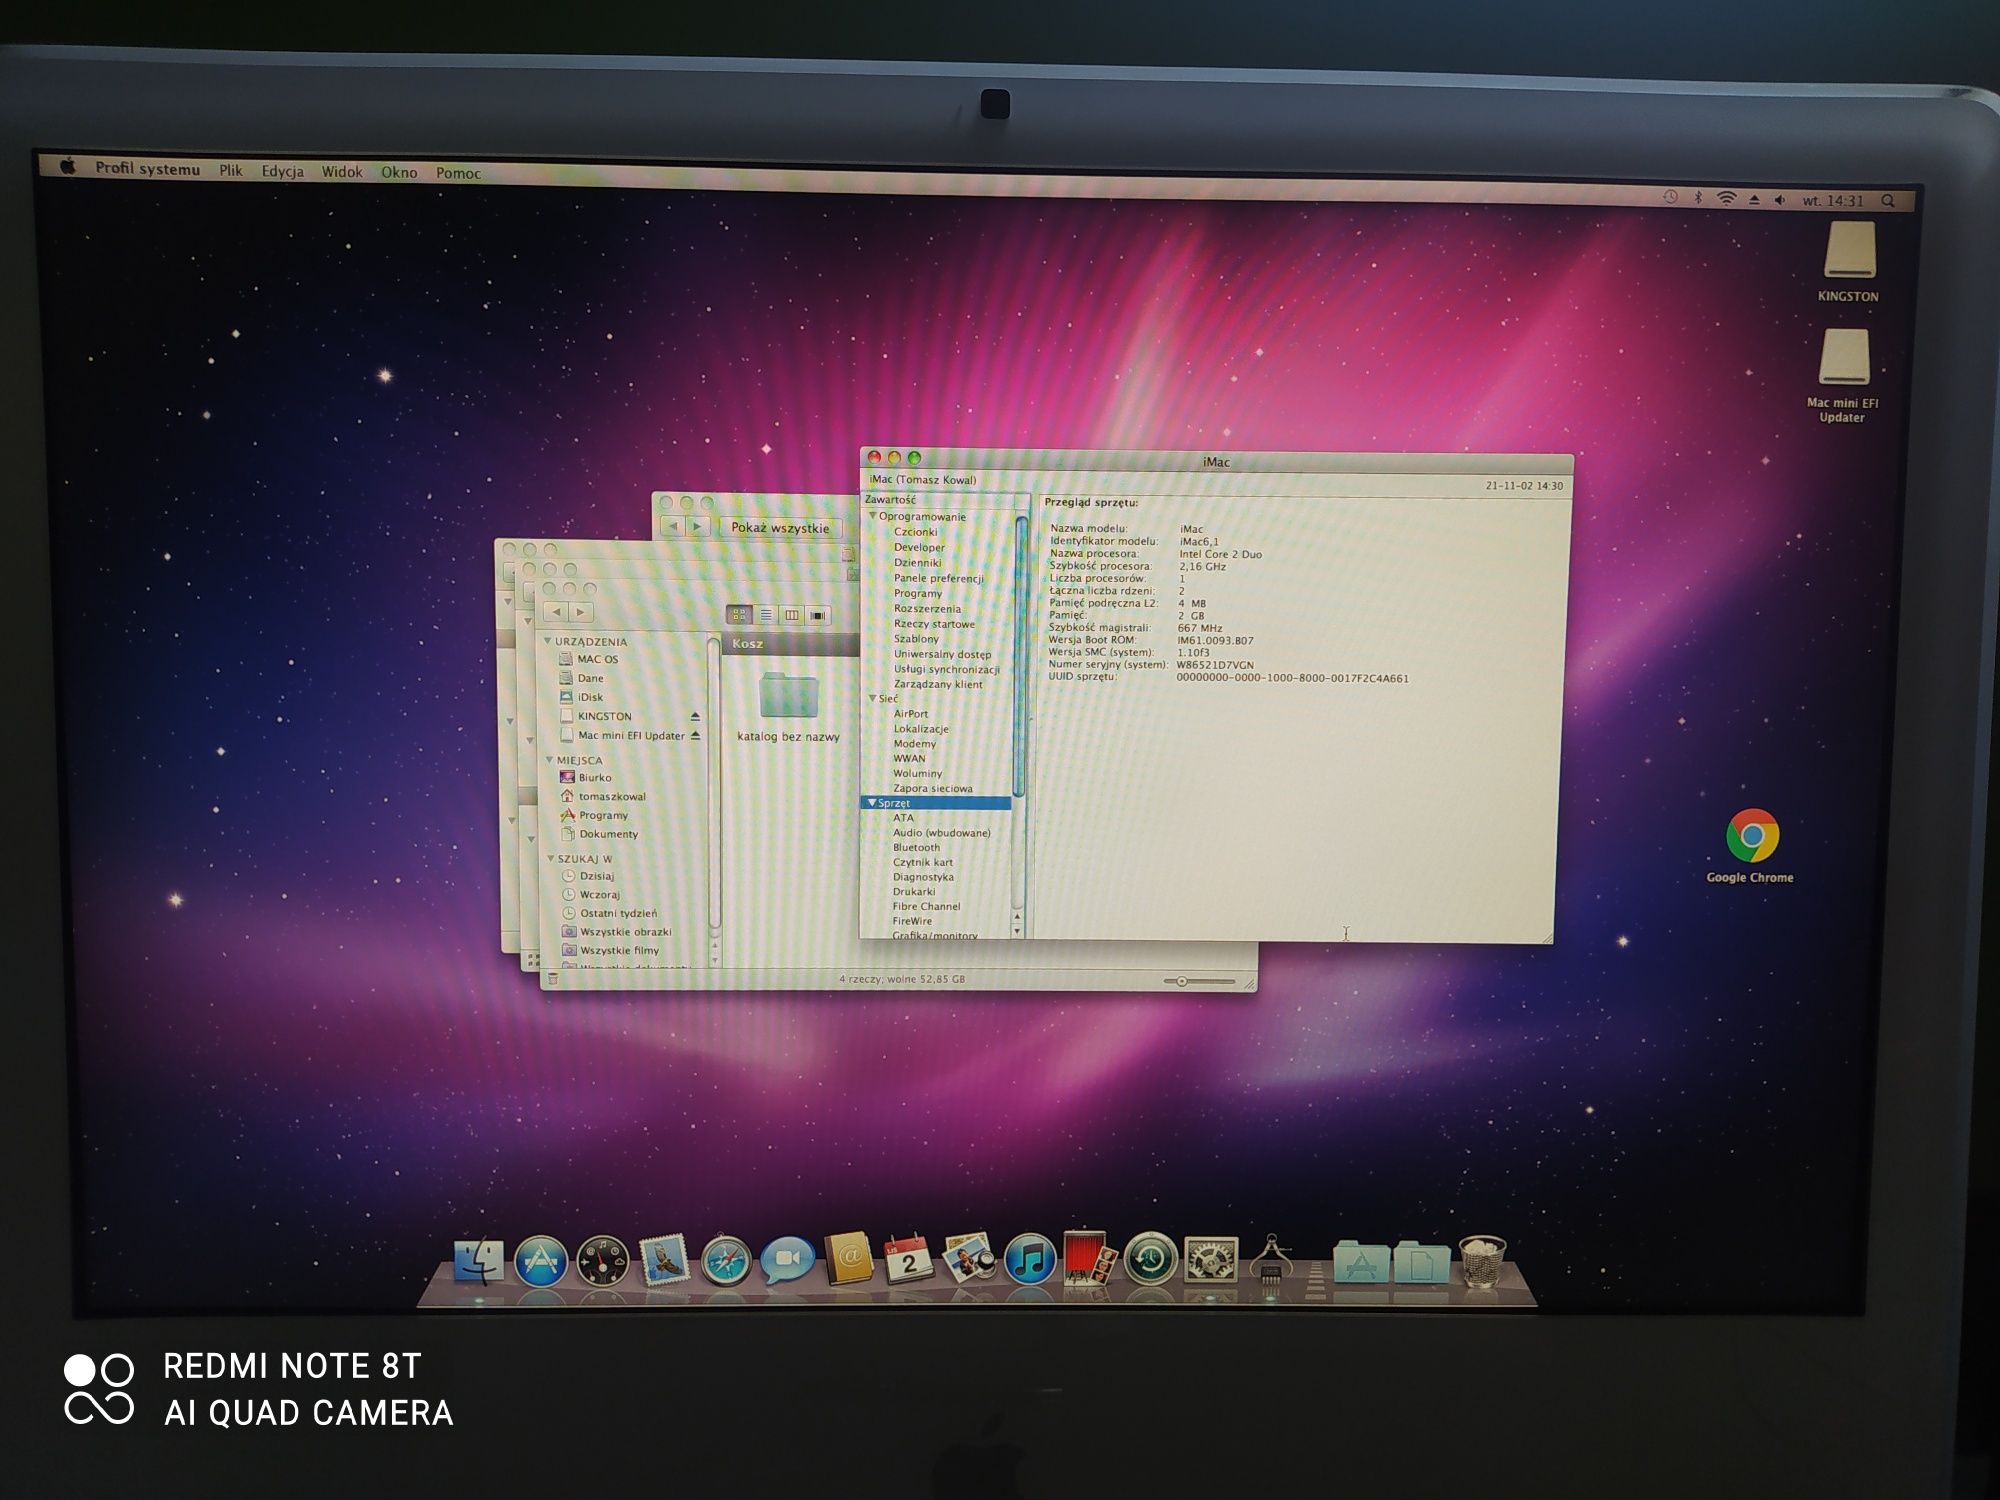Screen dimensions: 2000x1500
Task: Open the Edycja menu
Action: [282, 171]
